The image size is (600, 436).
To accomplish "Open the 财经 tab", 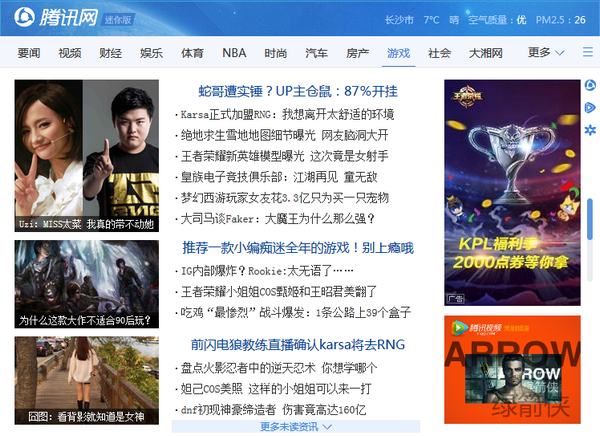I will pos(111,53).
